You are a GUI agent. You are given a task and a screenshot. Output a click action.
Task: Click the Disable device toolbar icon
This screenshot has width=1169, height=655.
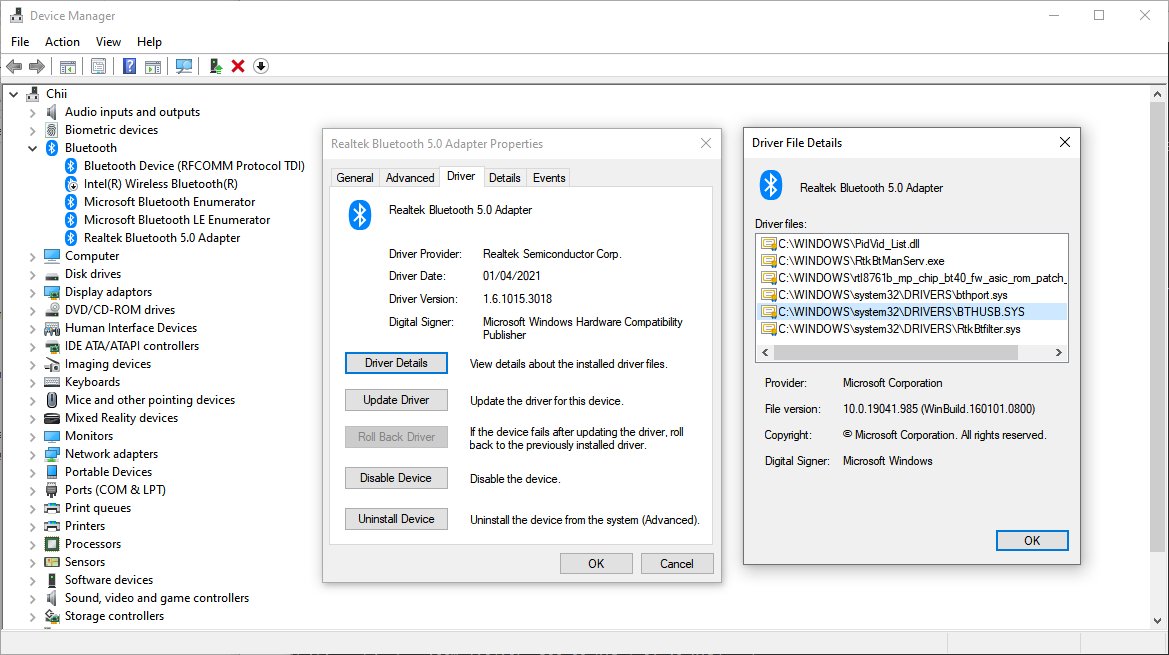(260, 66)
